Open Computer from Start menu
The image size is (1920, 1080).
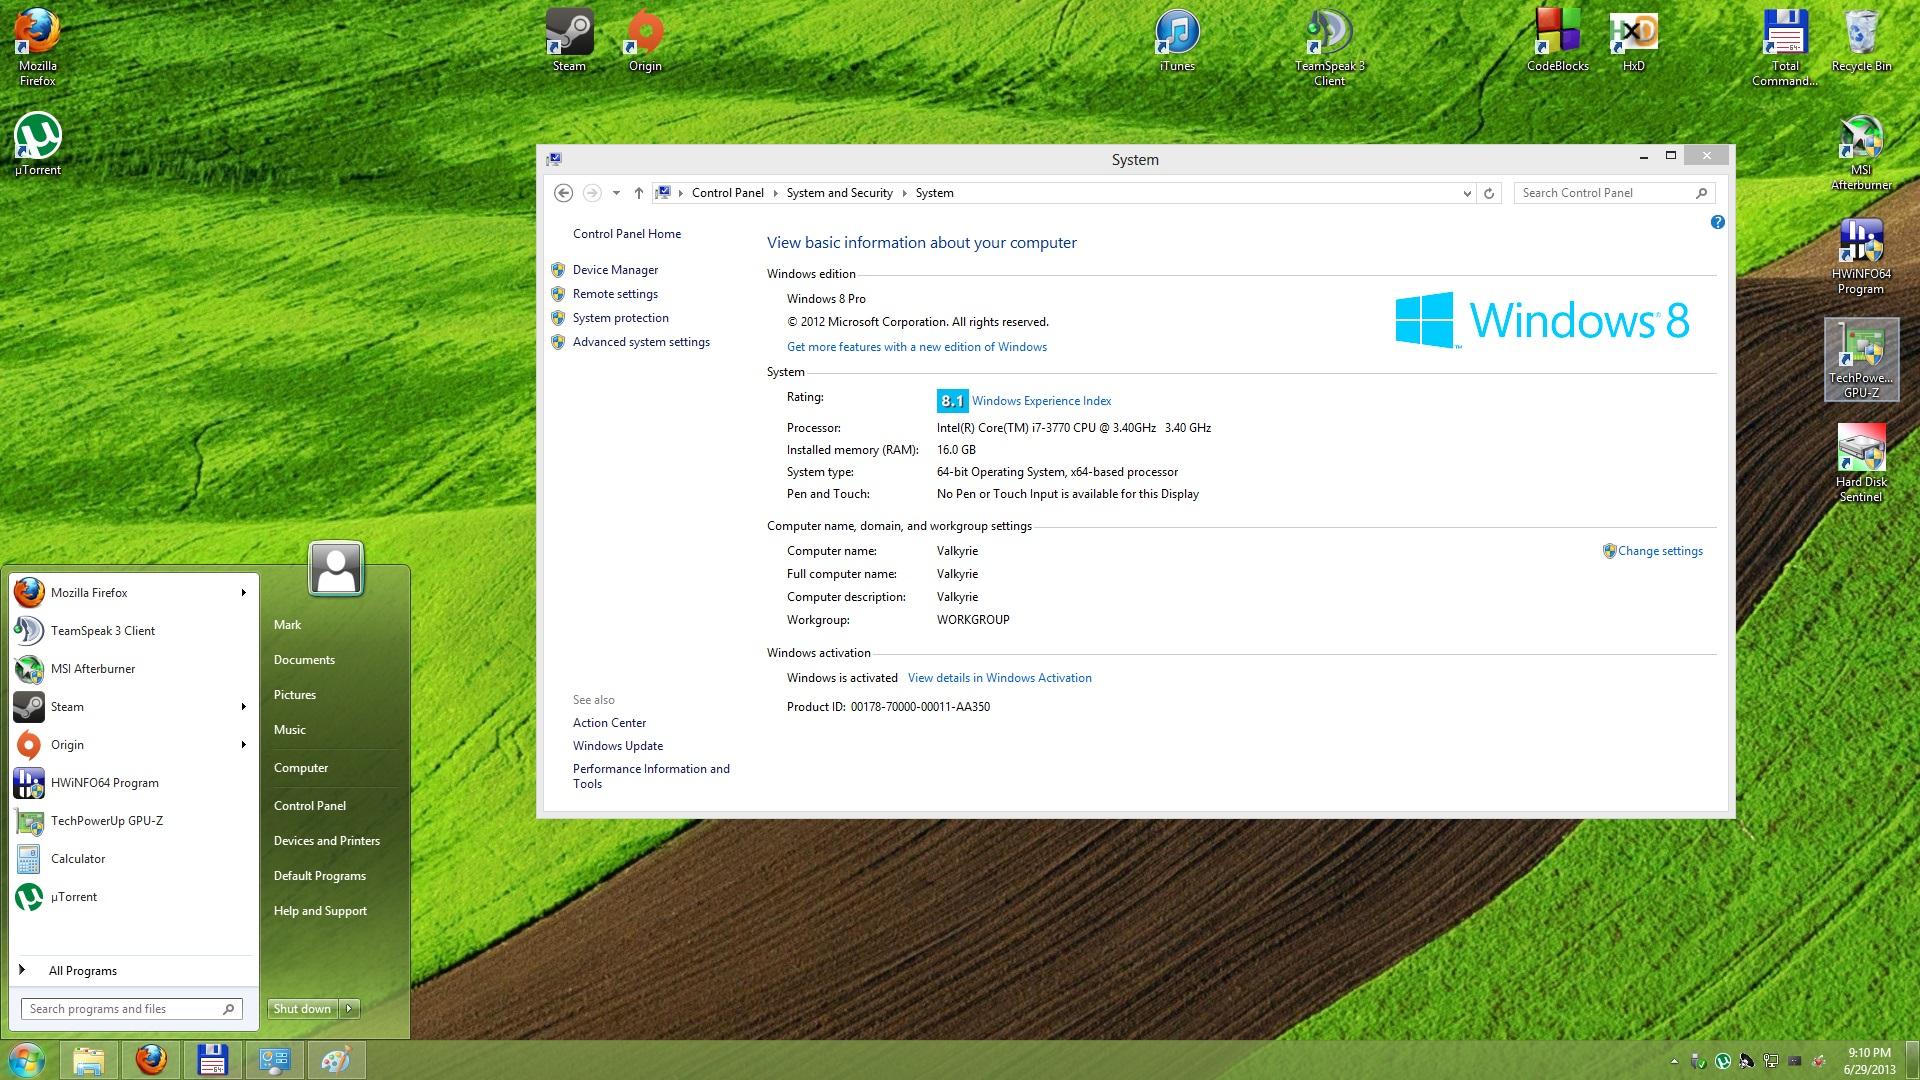point(301,768)
